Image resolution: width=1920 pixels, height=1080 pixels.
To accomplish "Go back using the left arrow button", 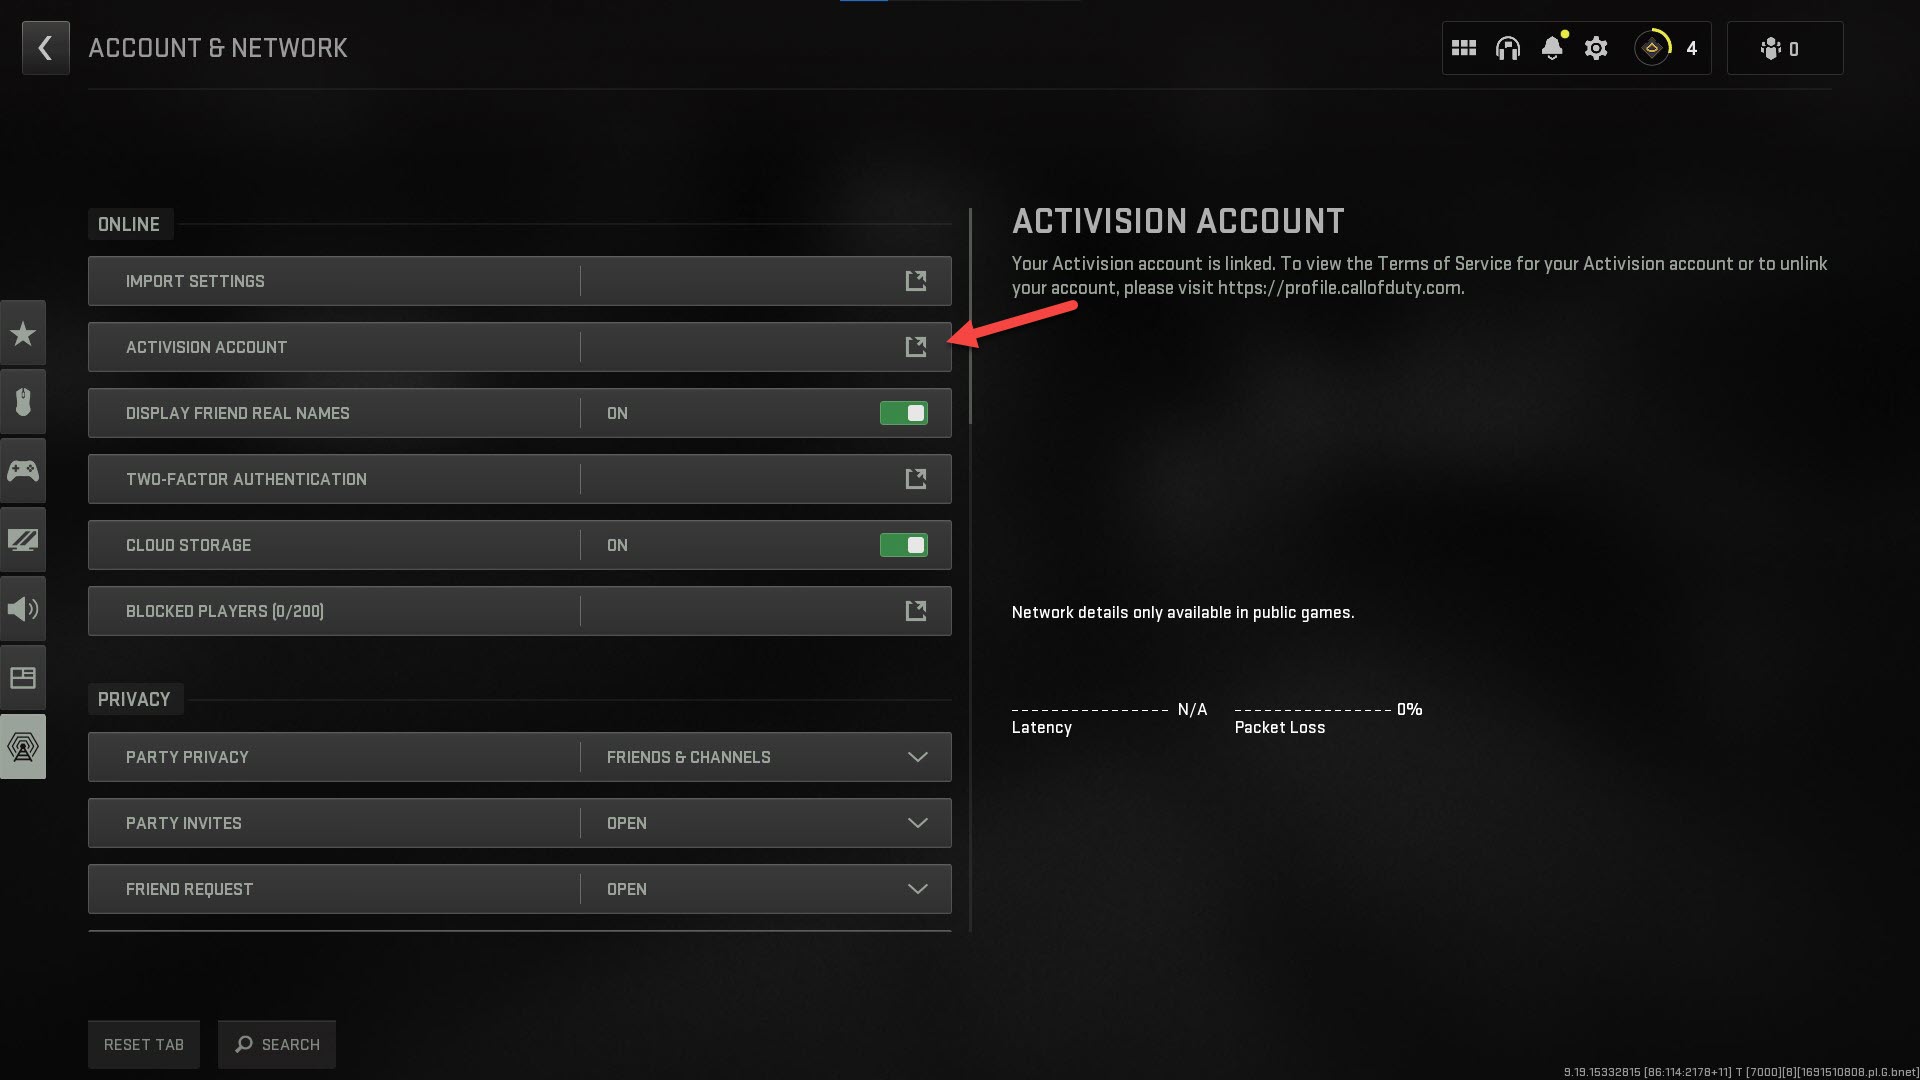I will [46, 48].
